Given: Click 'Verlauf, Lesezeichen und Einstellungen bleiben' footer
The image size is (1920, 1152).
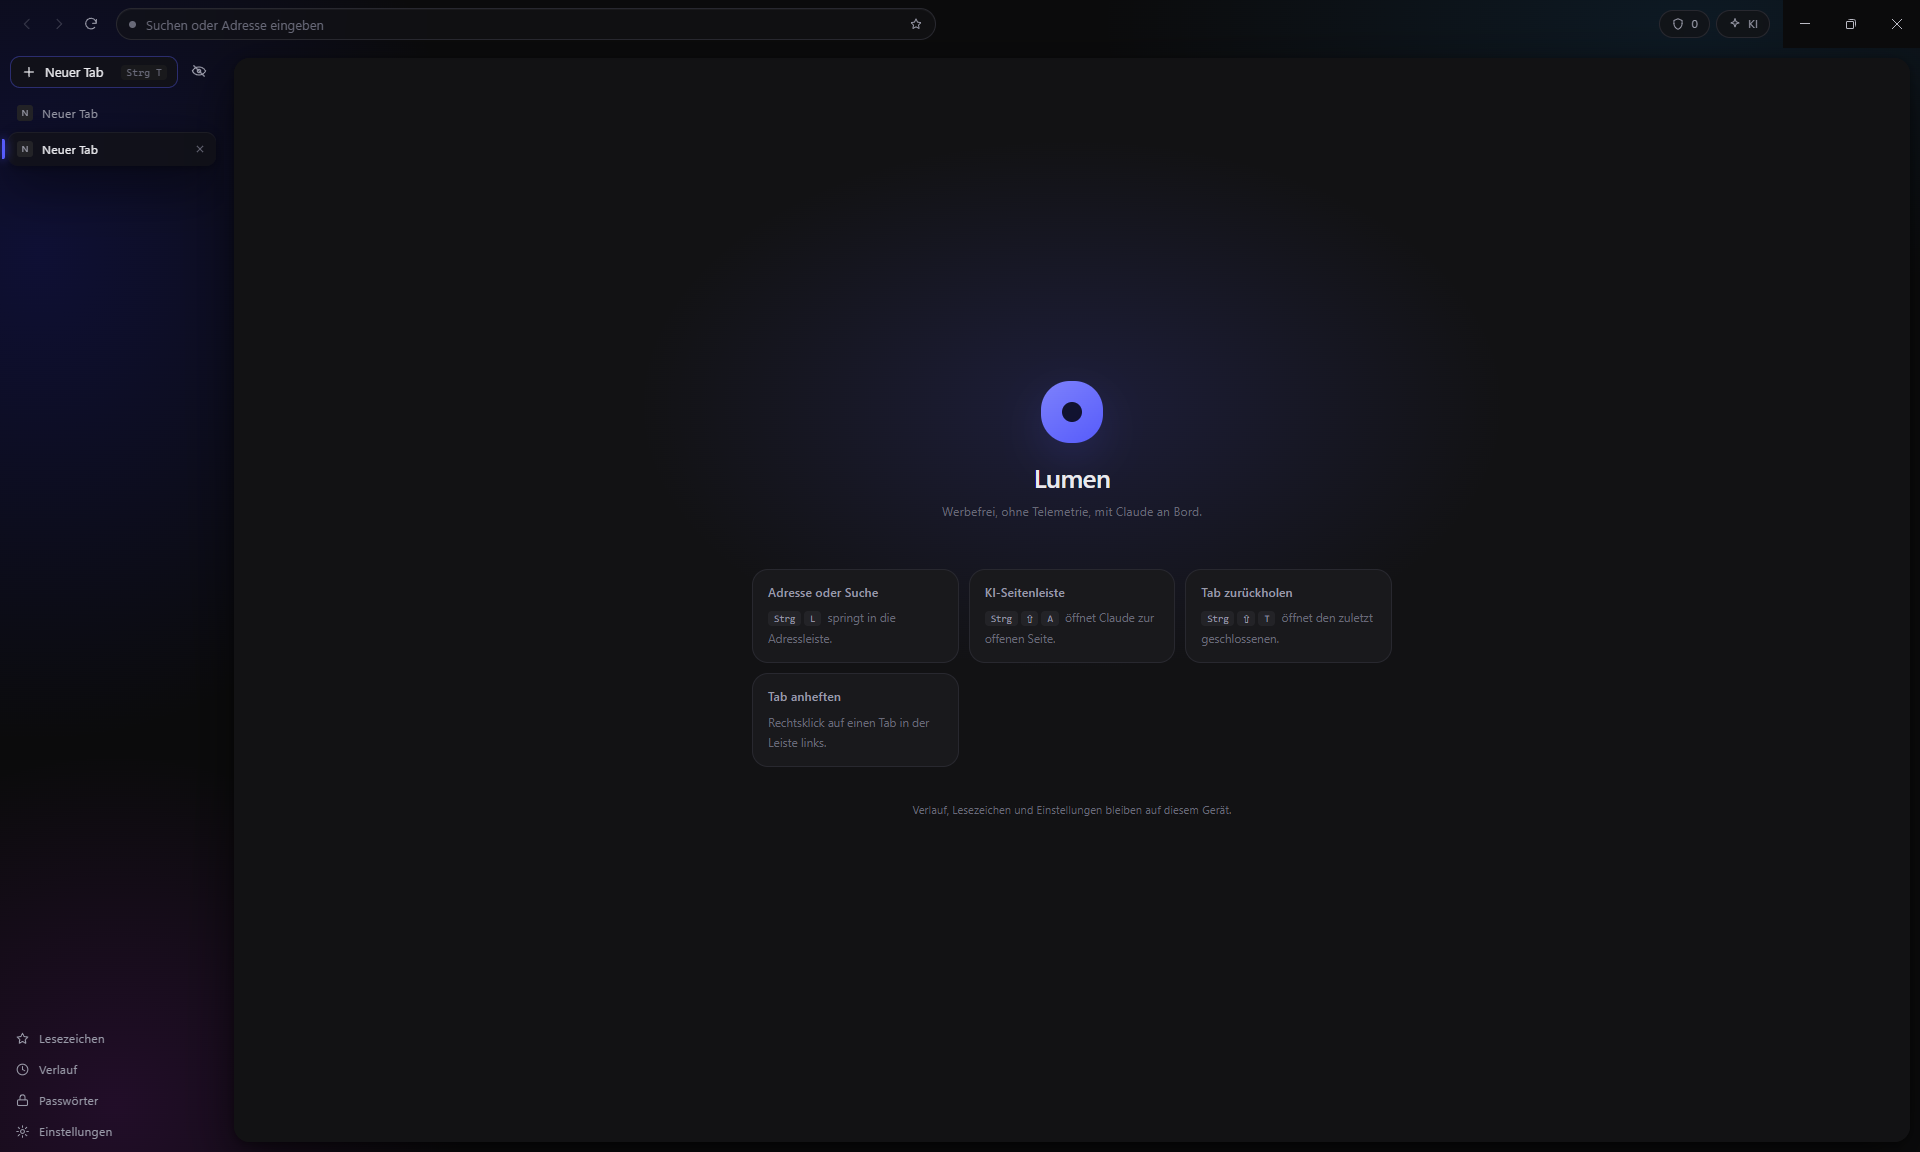Looking at the screenshot, I should click(1072, 810).
